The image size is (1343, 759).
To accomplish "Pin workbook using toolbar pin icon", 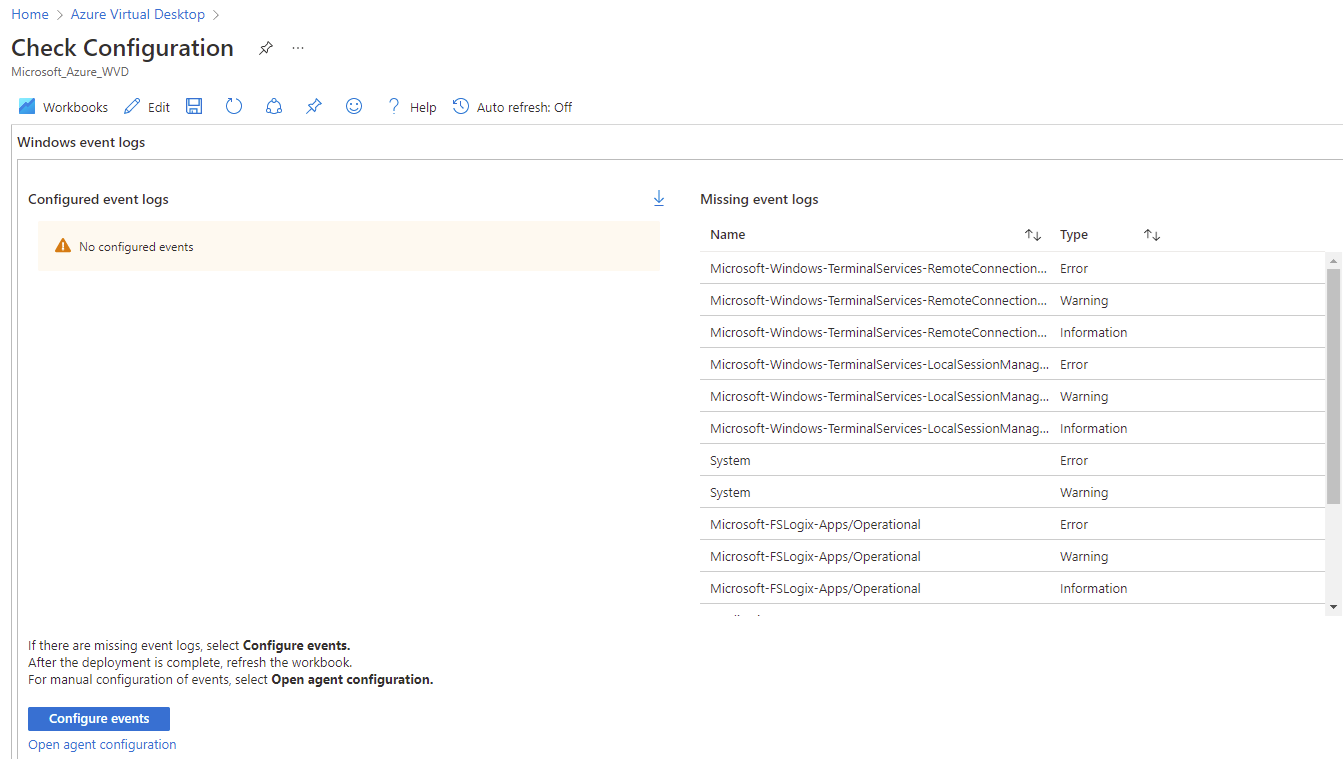I will (x=314, y=106).
